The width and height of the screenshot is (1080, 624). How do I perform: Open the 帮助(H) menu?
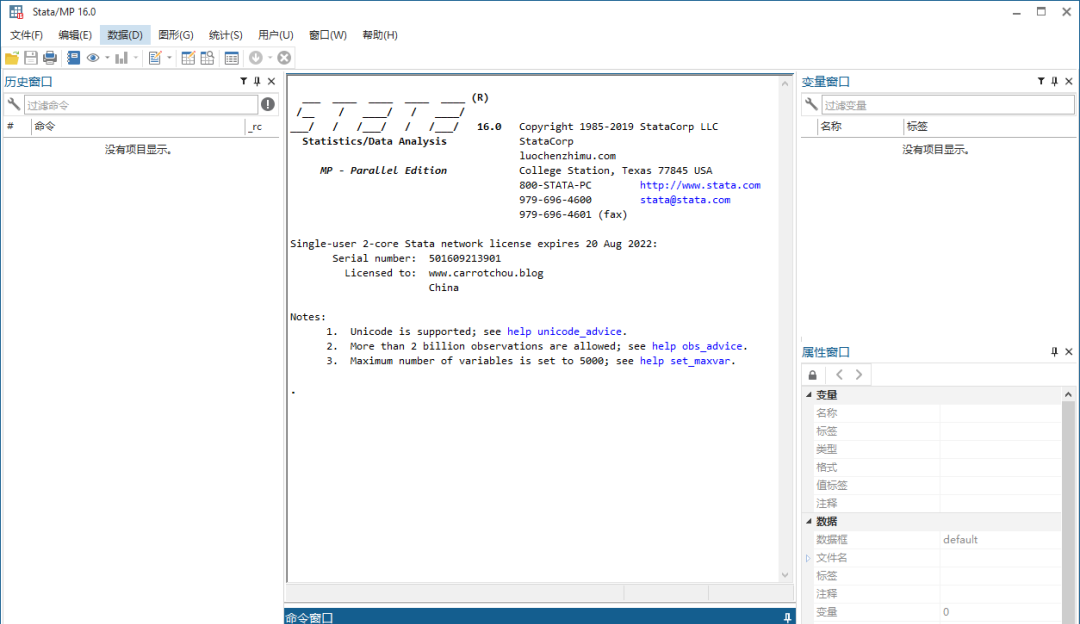click(380, 35)
